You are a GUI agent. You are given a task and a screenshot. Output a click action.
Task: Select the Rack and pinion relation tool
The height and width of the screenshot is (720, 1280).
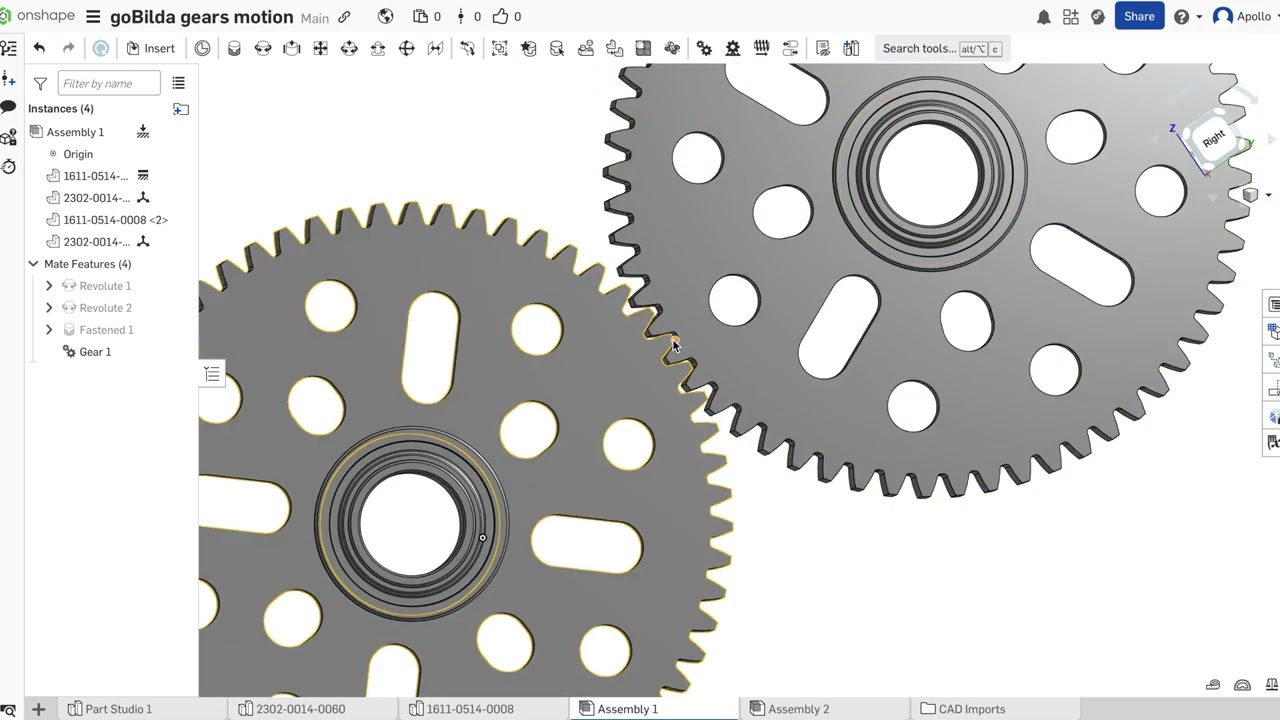point(733,48)
